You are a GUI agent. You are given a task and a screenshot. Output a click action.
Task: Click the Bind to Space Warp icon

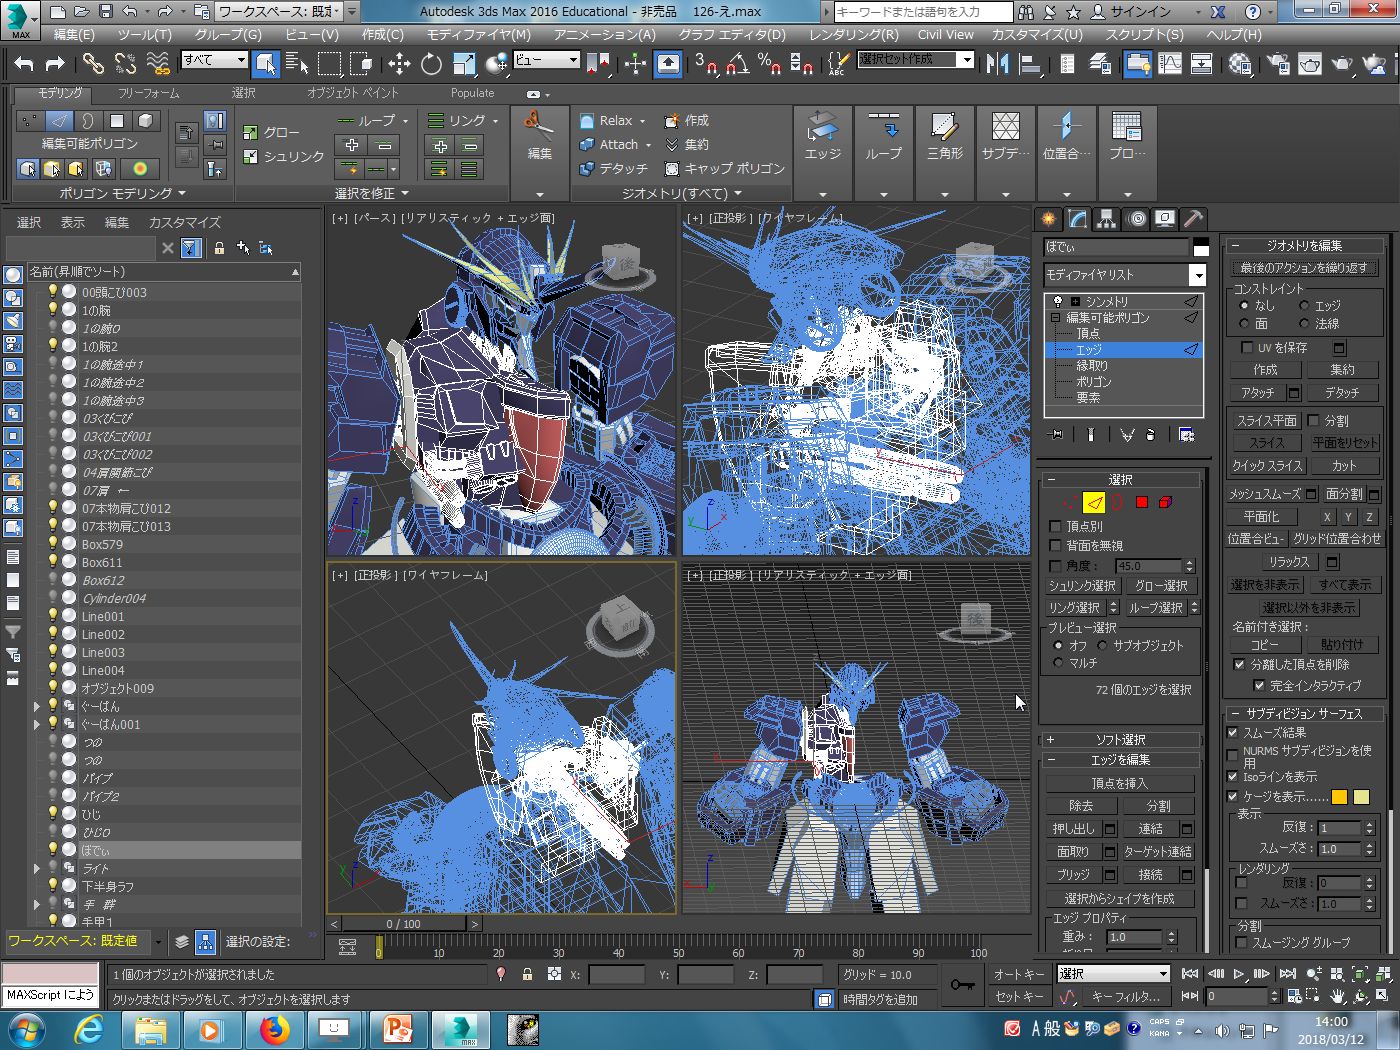point(158,64)
